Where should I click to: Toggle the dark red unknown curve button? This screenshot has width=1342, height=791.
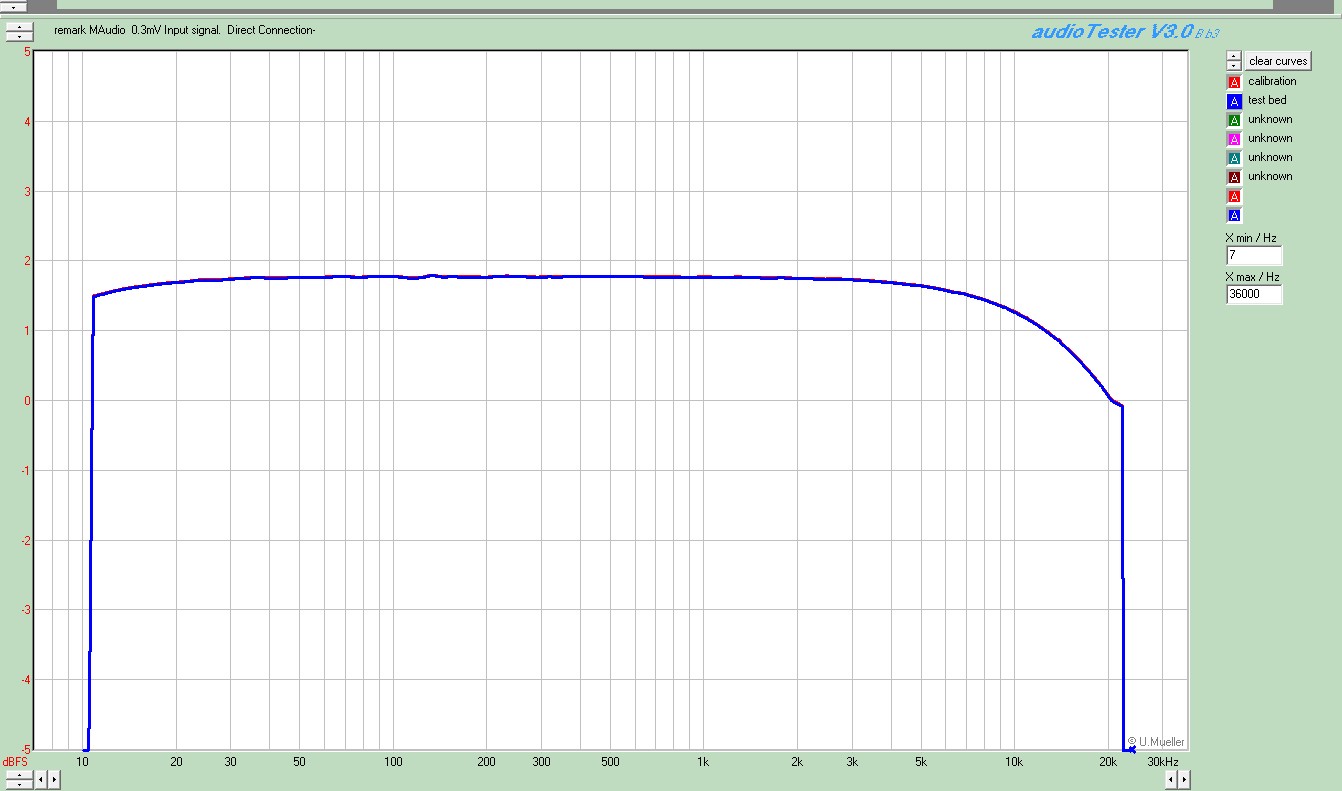(1234, 177)
